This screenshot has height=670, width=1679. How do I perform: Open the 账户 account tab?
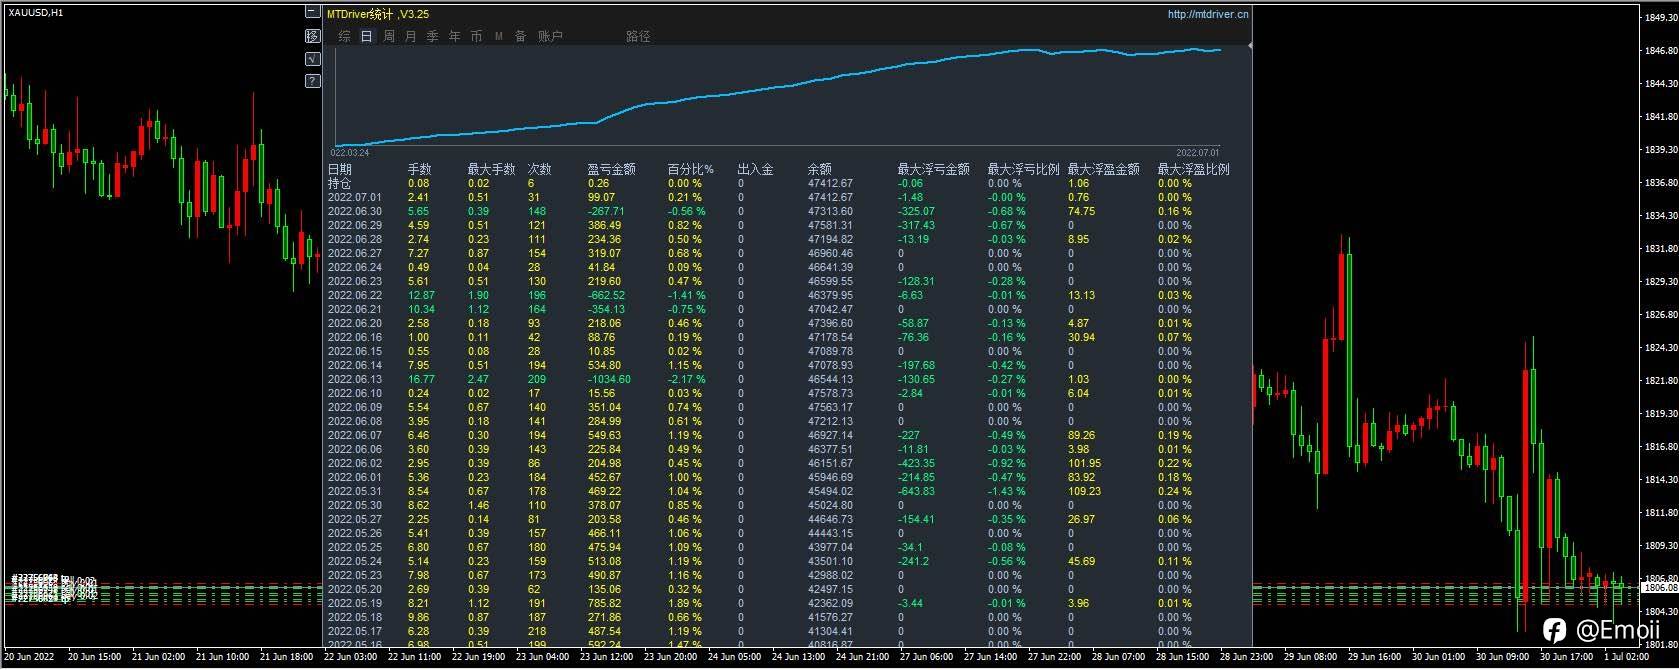click(x=550, y=36)
